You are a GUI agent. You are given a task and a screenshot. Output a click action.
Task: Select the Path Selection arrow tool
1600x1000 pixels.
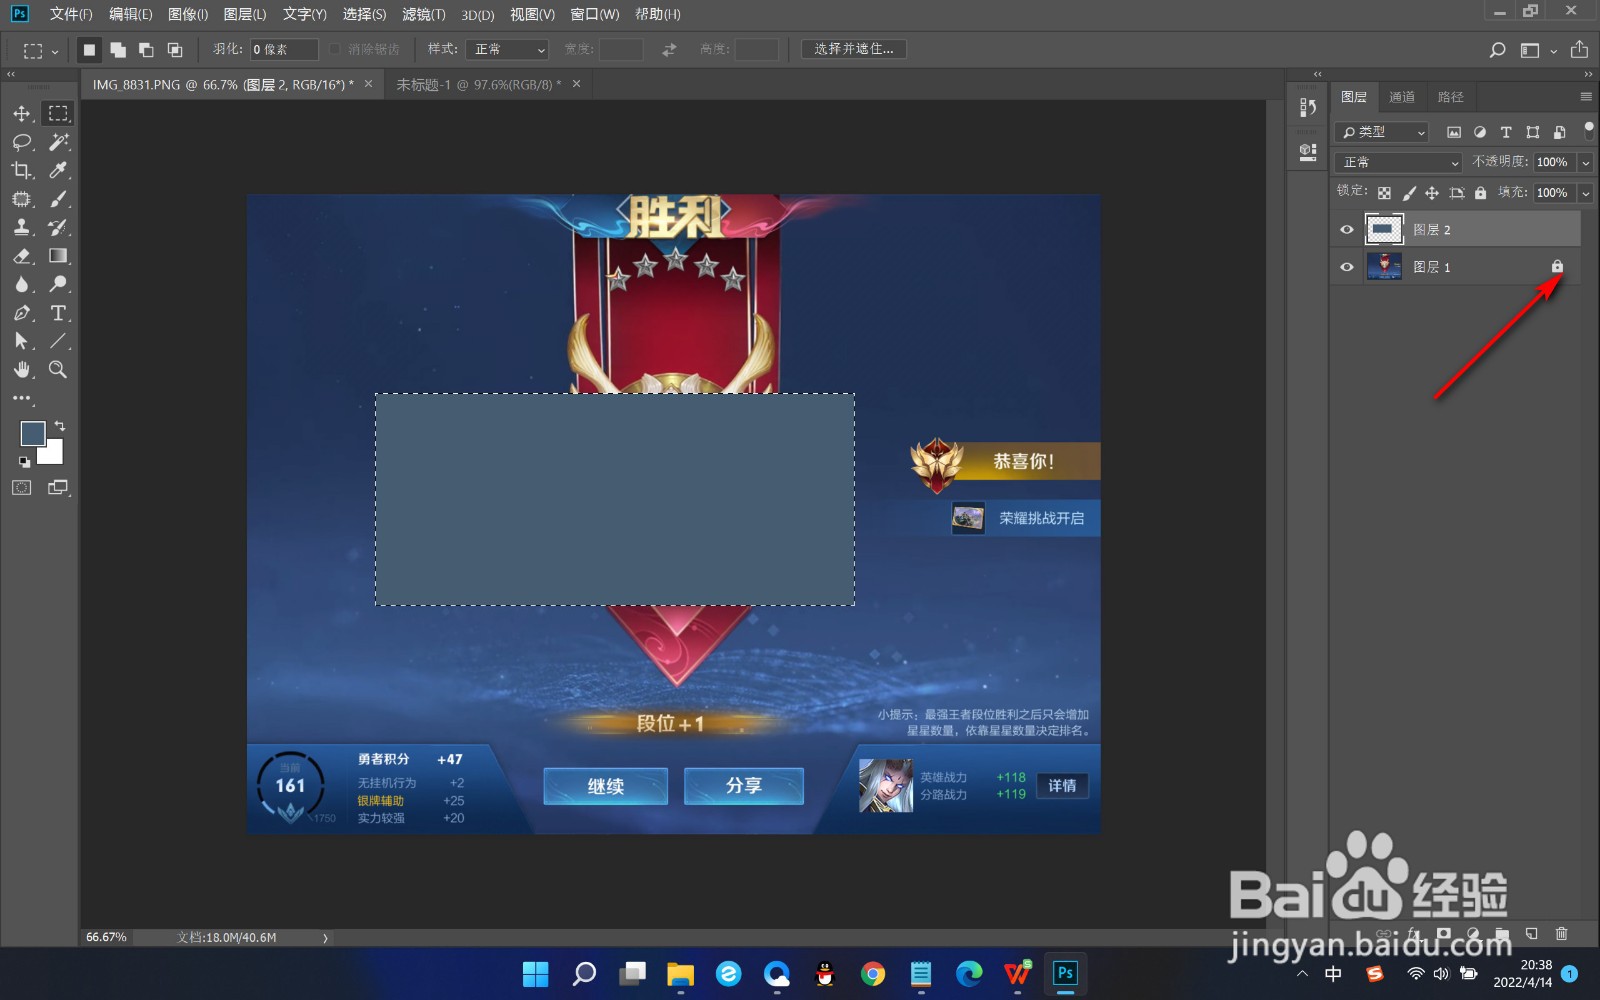[x=22, y=341]
